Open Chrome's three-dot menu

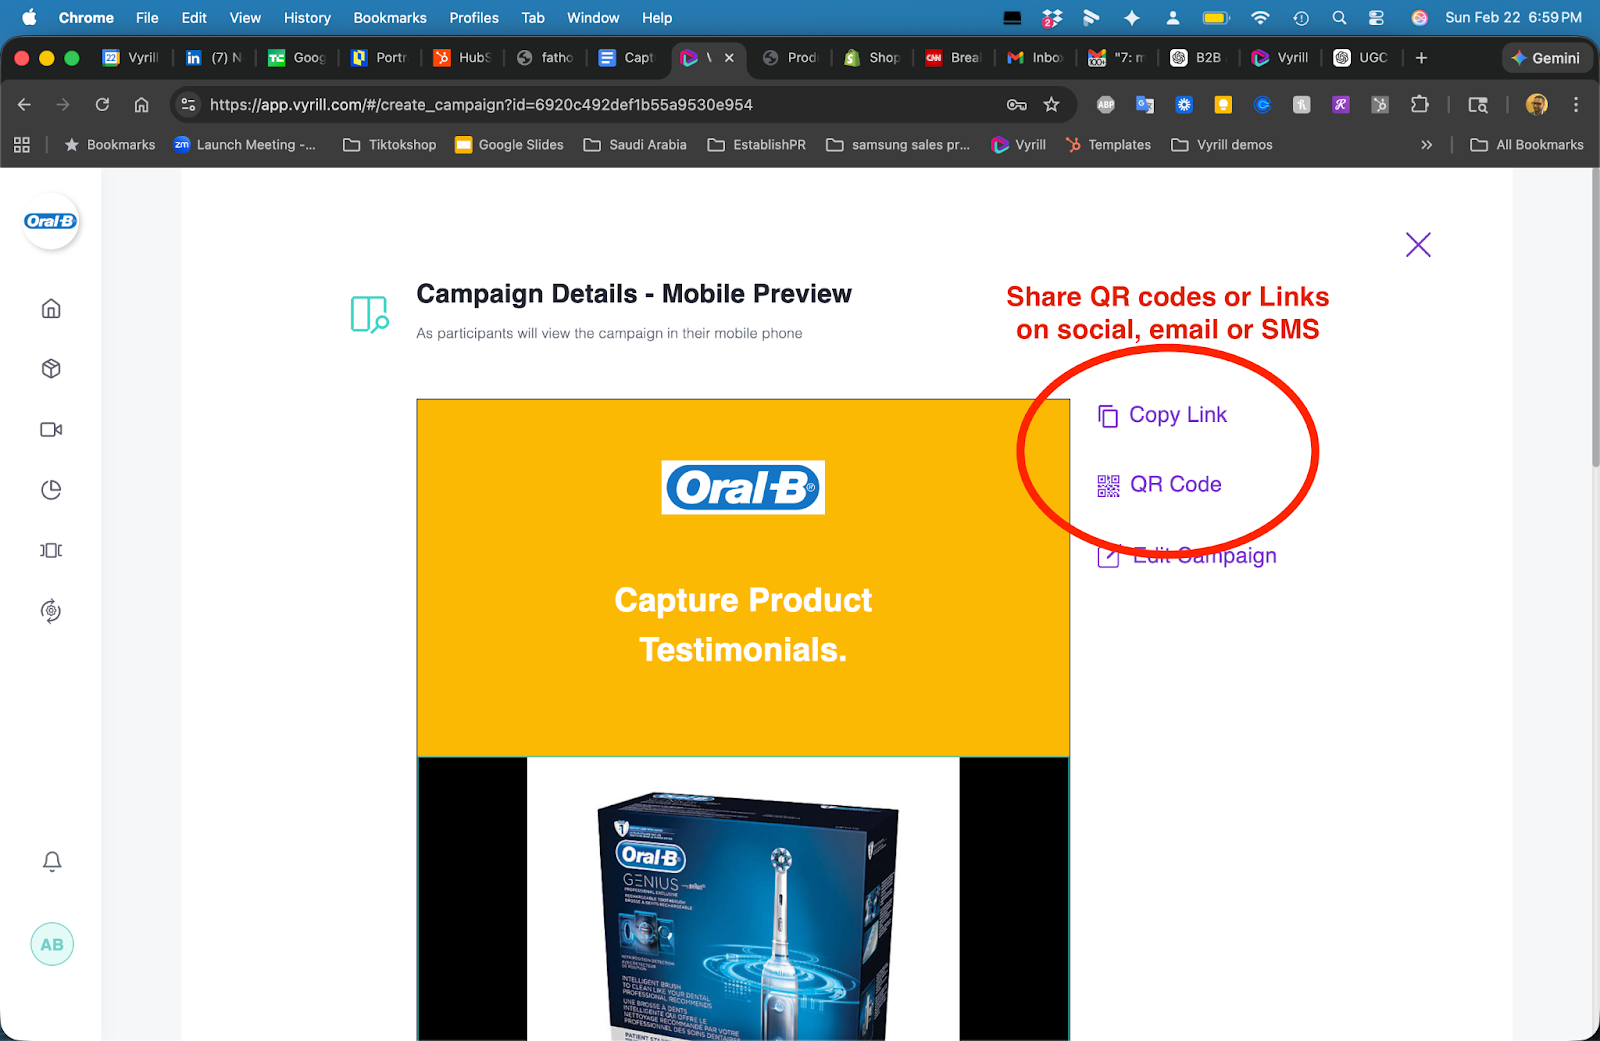click(x=1576, y=104)
